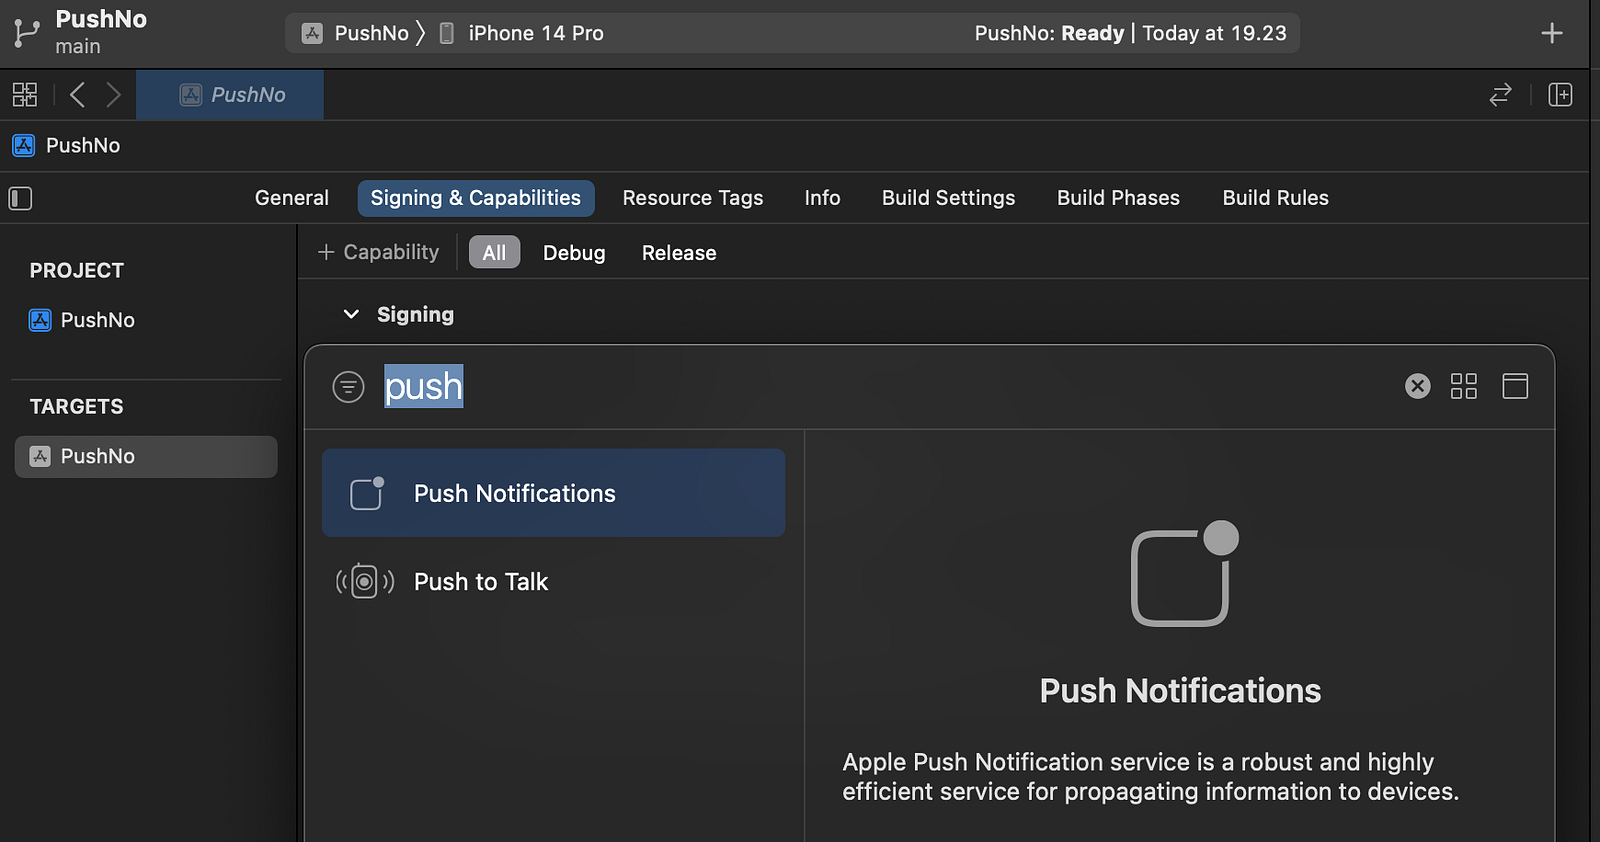Click the PushNo editor tab

(230, 95)
